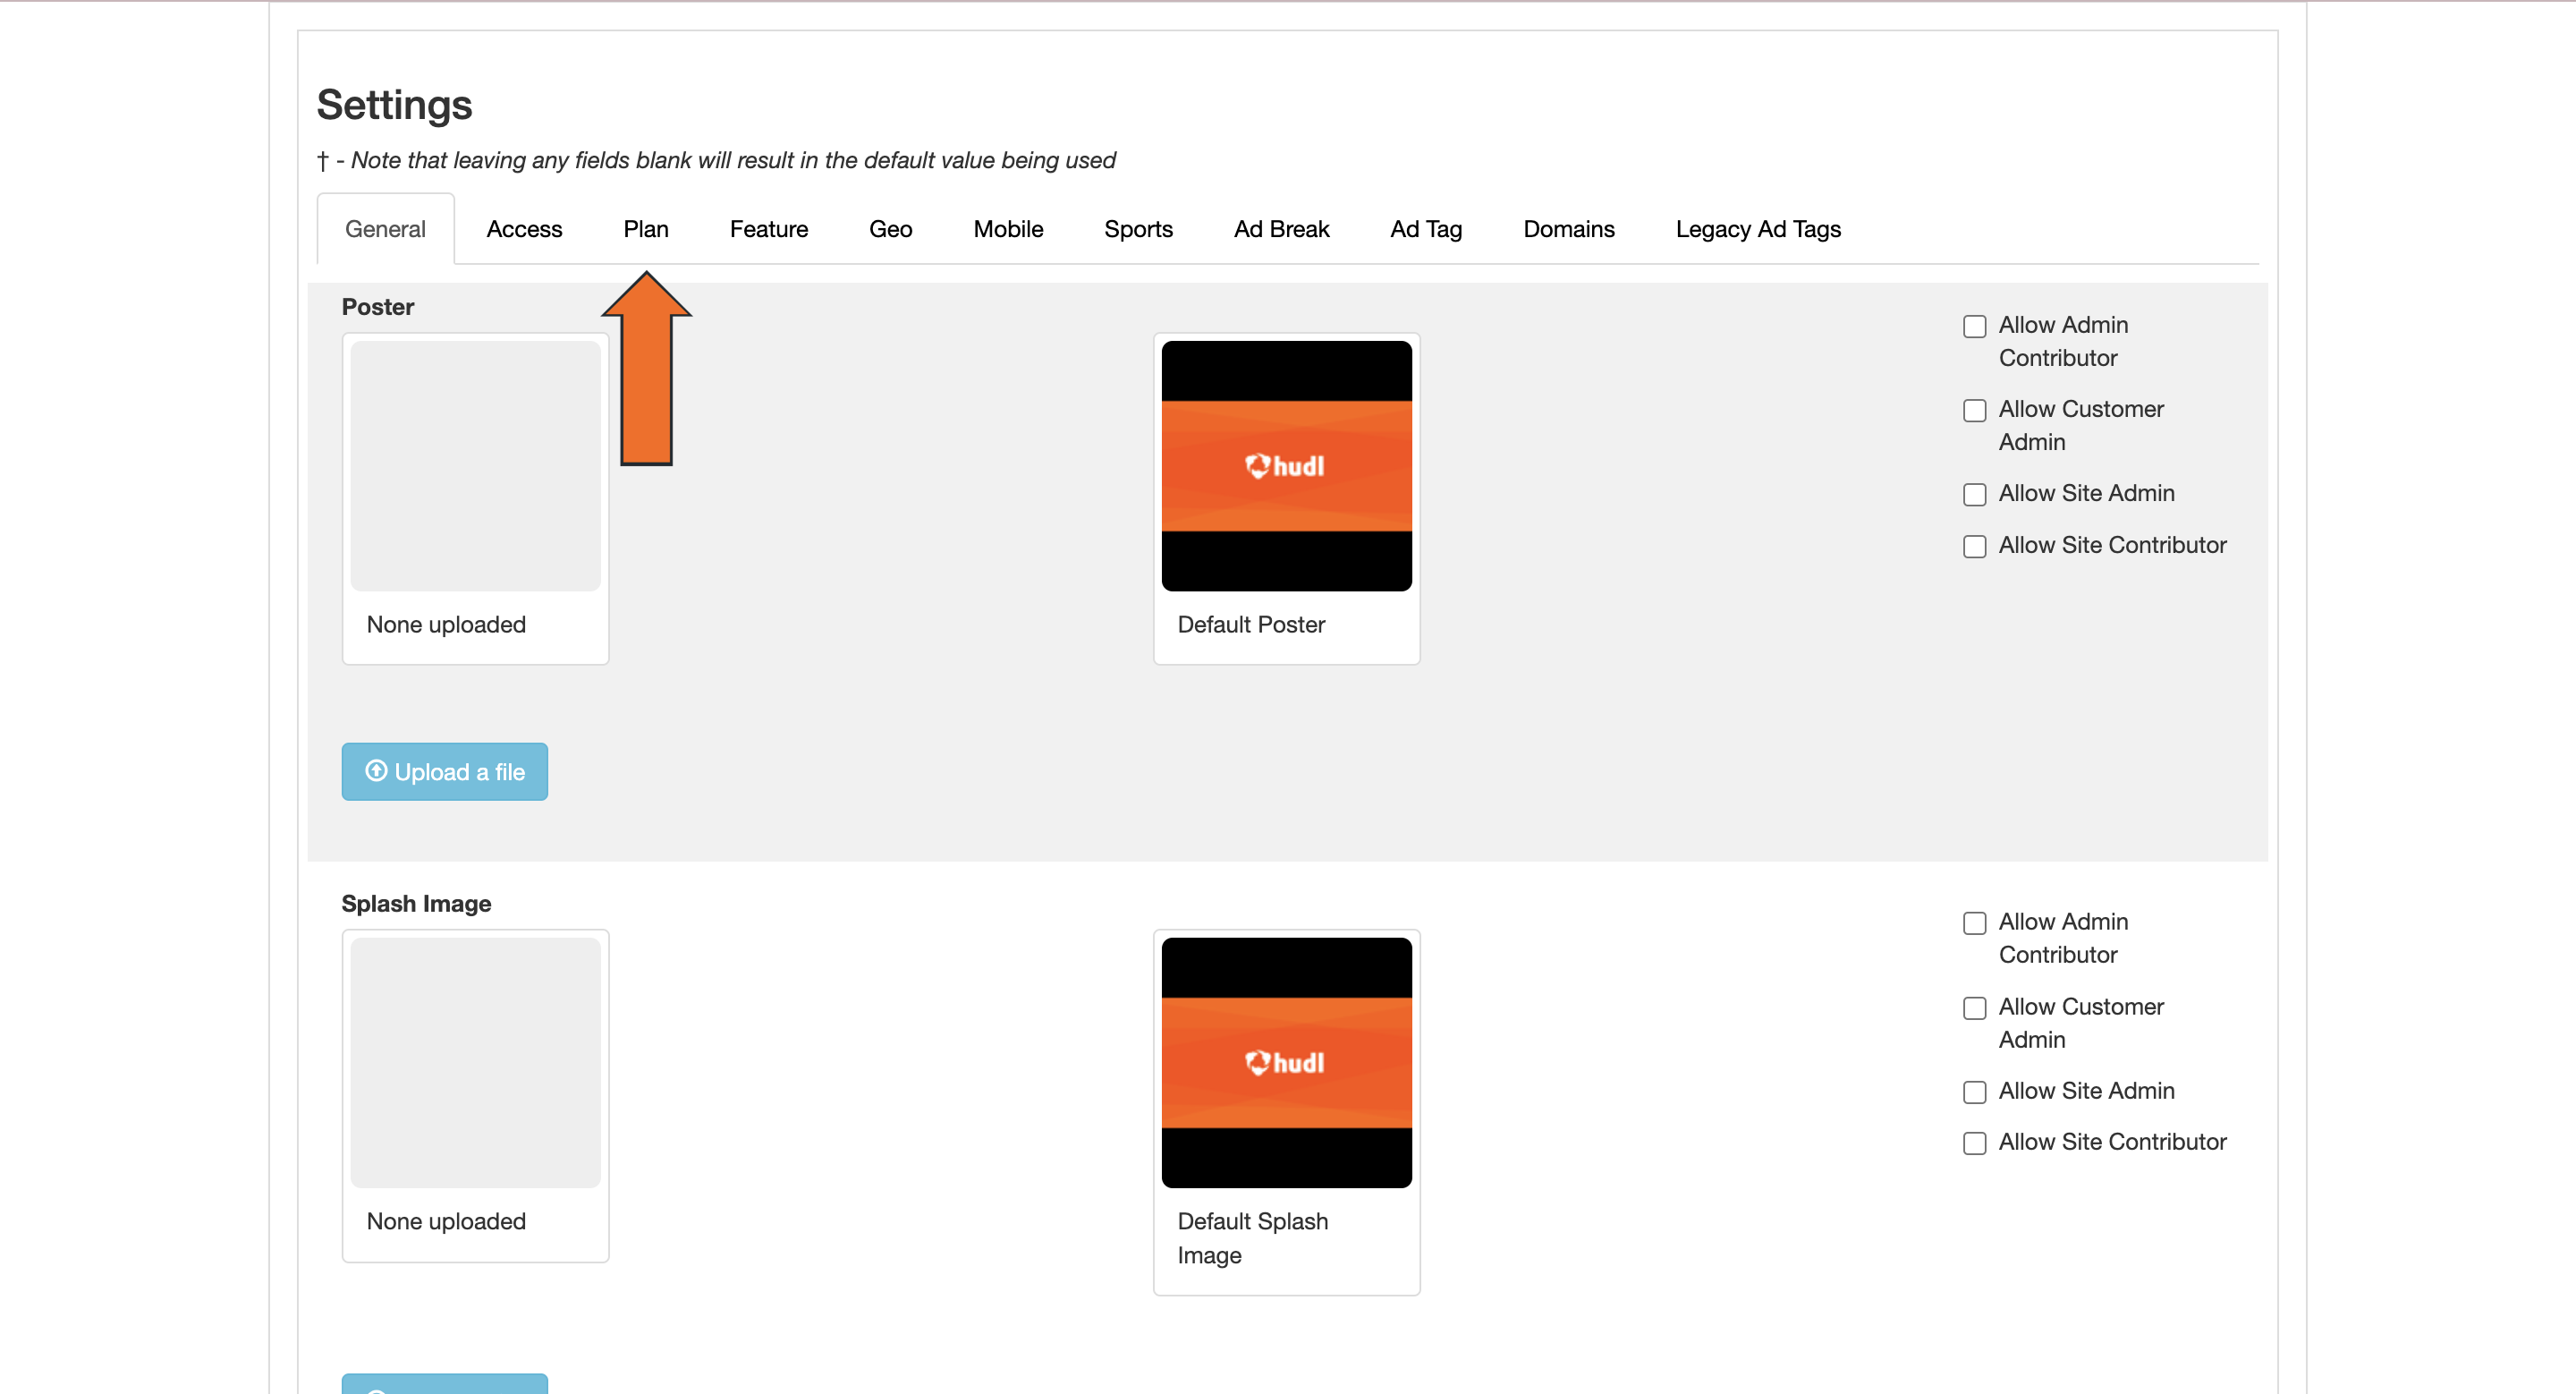The width and height of the screenshot is (2576, 1394).
Task: Toggle Poster Allow Site Admin checkbox
Action: [x=1974, y=495]
